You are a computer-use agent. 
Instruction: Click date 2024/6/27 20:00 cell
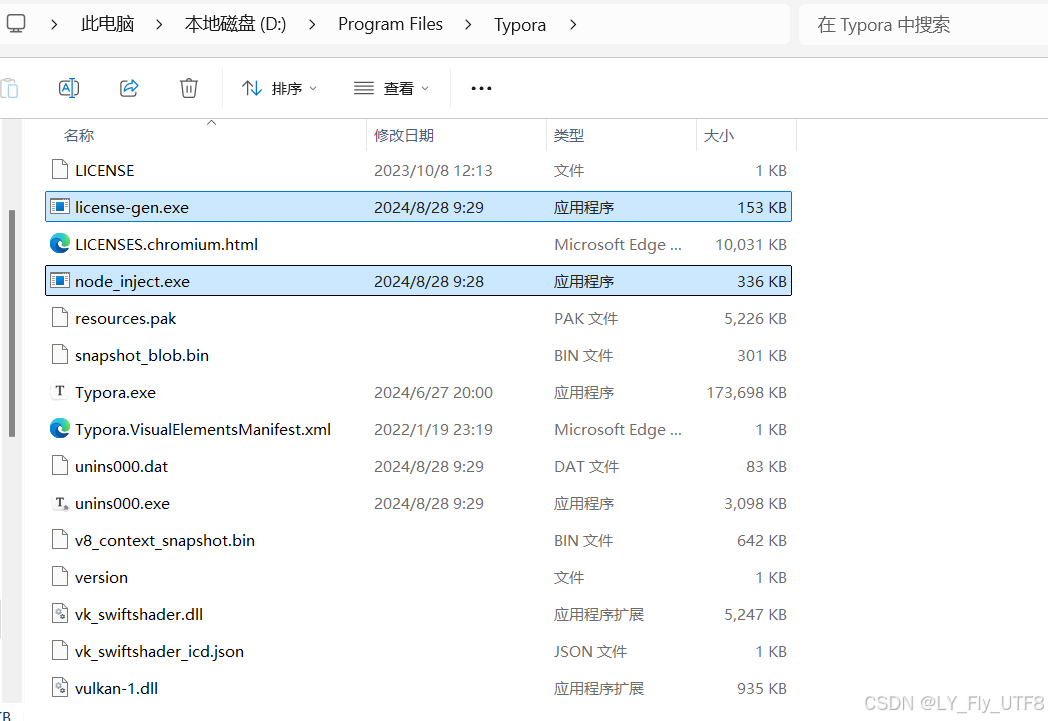click(x=433, y=393)
